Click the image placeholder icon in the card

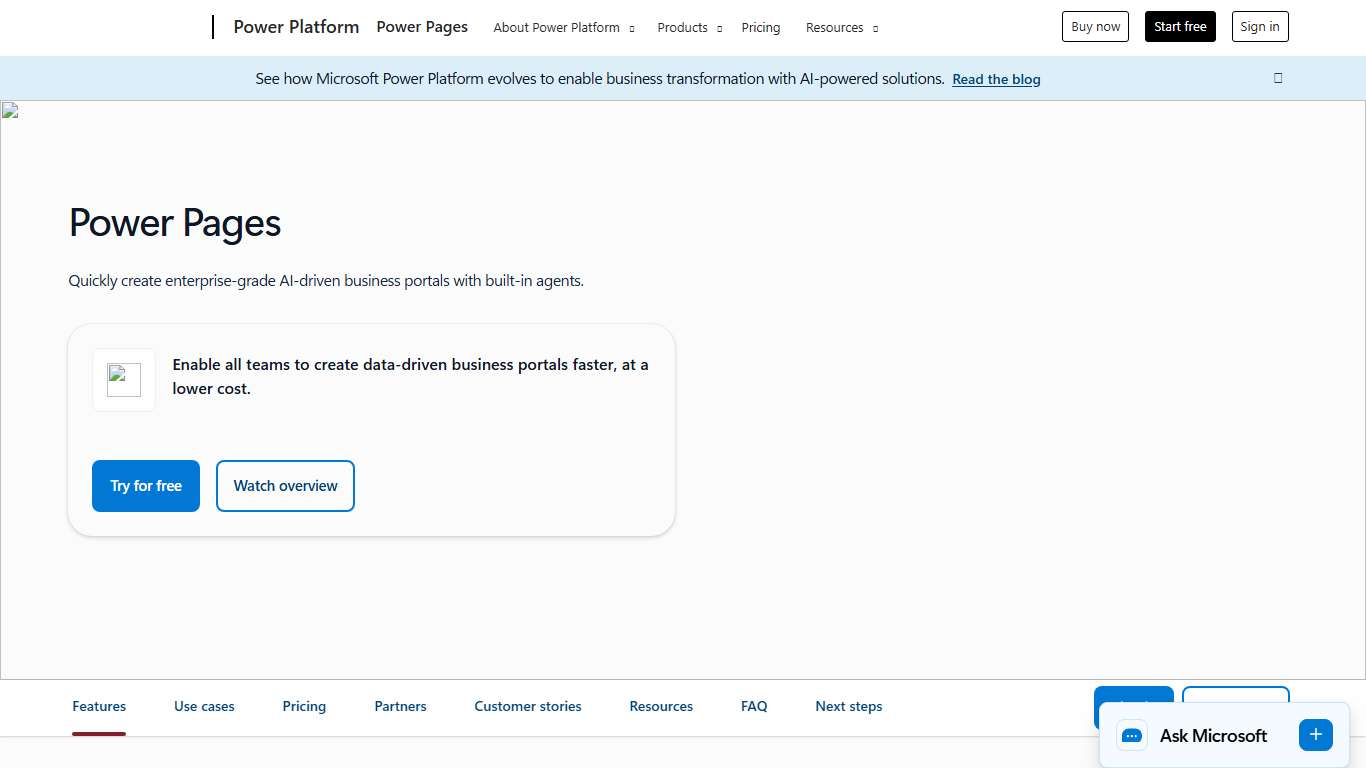point(123,380)
